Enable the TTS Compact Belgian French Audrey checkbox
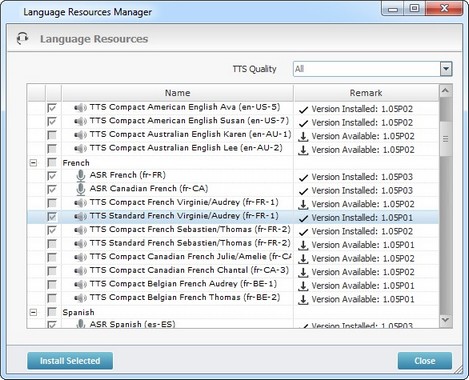This screenshot has height=380, width=469. pyautogui.click(x=52, y=285)
